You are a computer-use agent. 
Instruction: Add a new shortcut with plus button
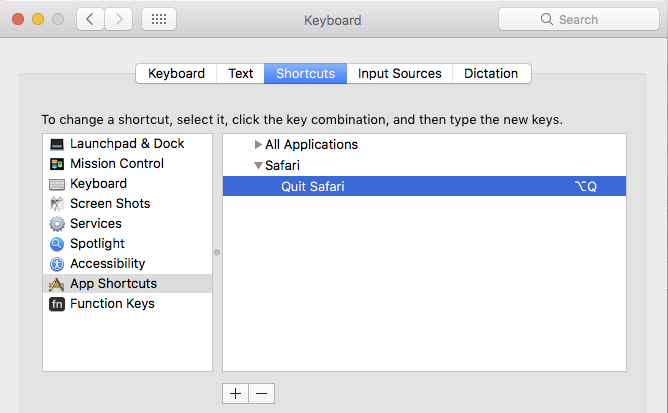pyautogui.click(x=236, y=393)
